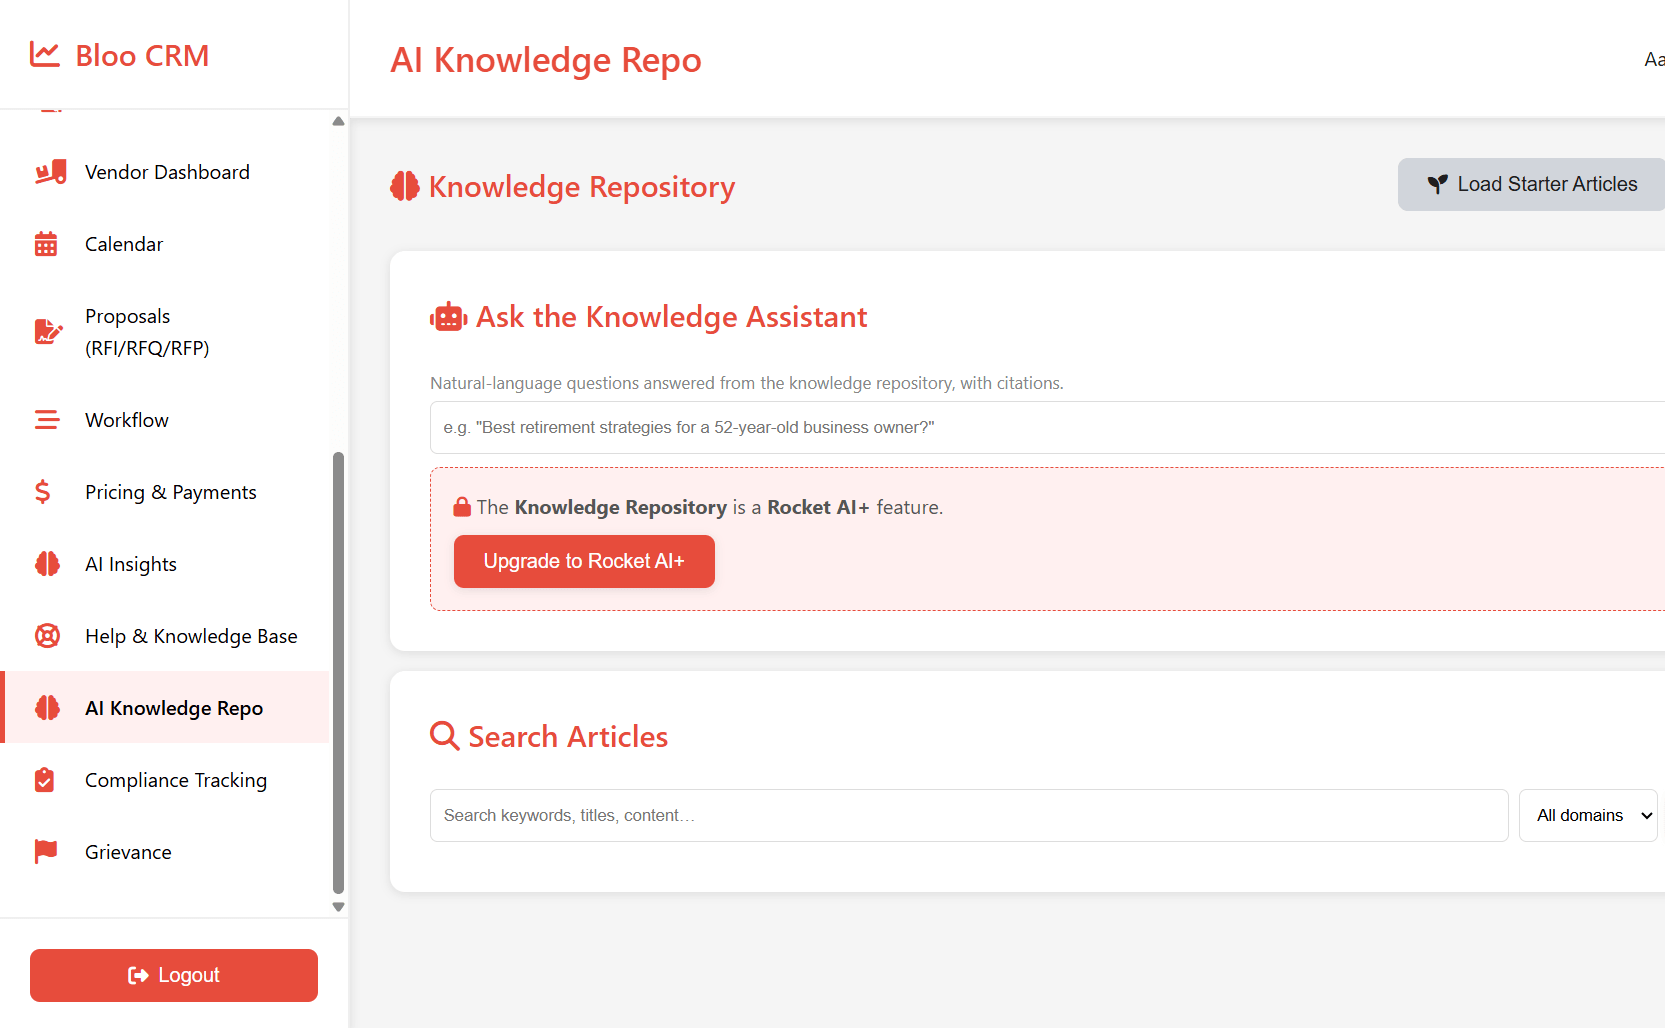Click the logout arrow icon

[138, 975]
